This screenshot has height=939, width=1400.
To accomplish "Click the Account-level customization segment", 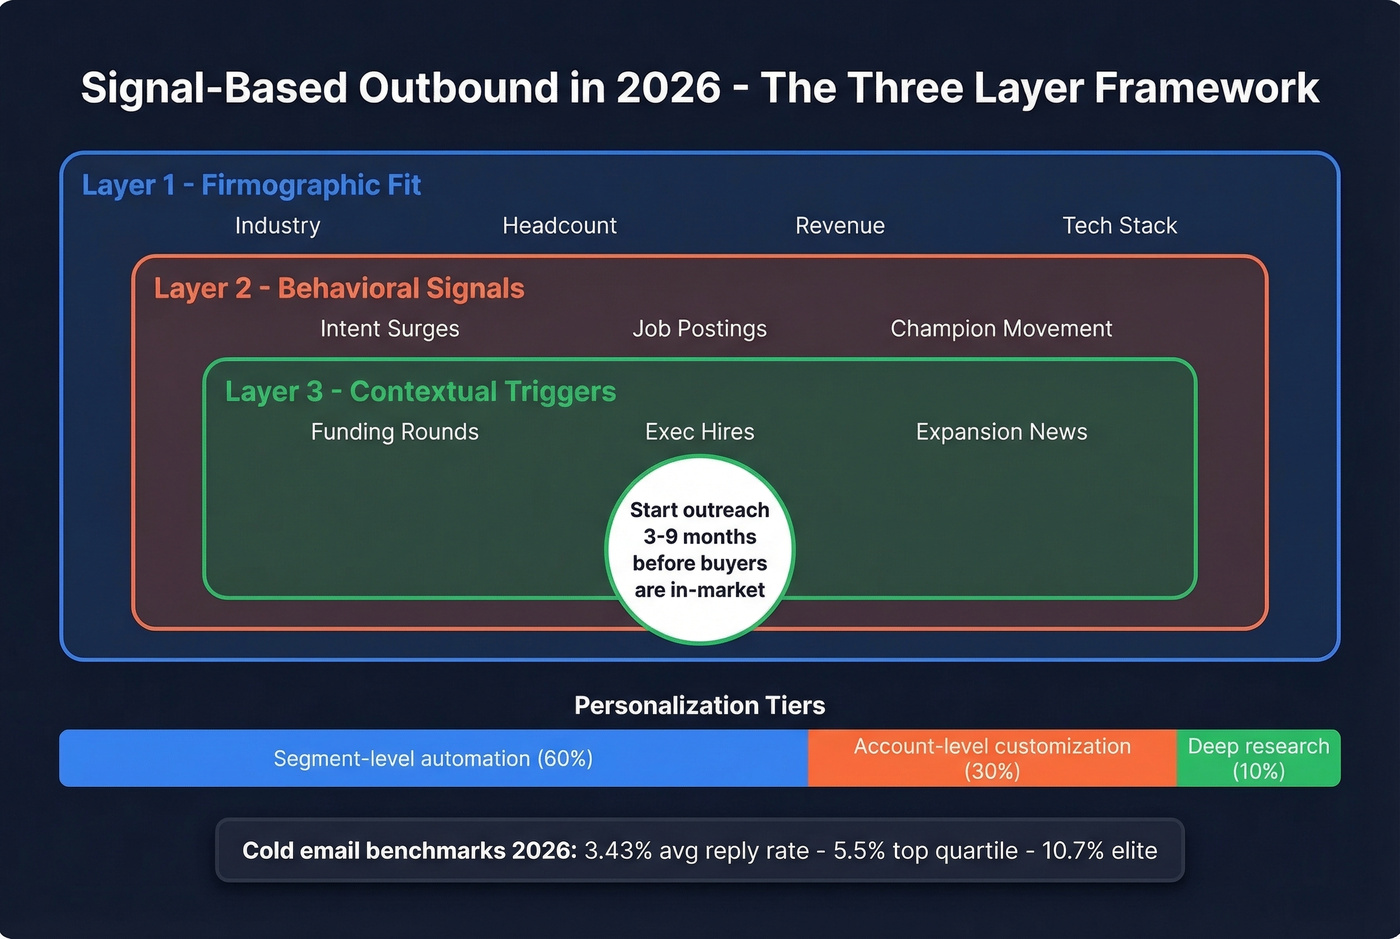I will (x=991, y=758).
